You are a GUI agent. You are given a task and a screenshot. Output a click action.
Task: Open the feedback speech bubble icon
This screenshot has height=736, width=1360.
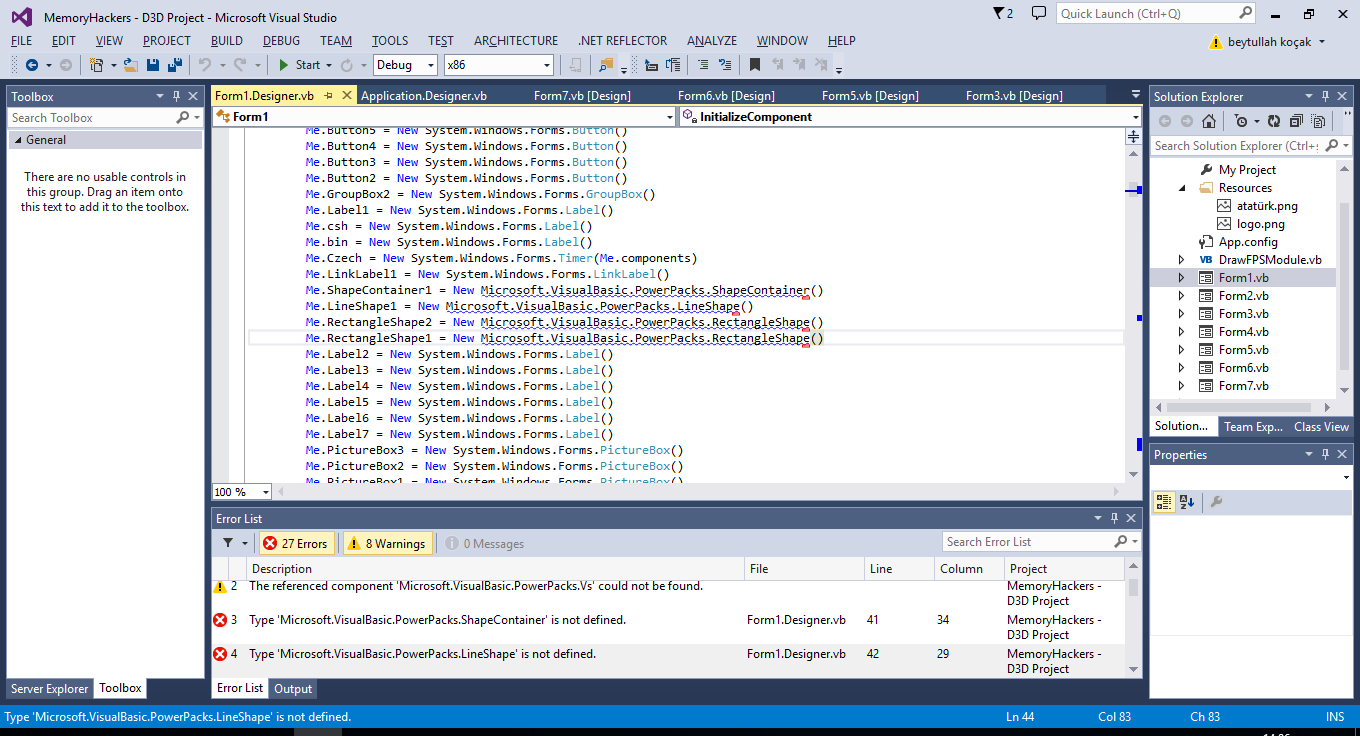pos(1039,14)
